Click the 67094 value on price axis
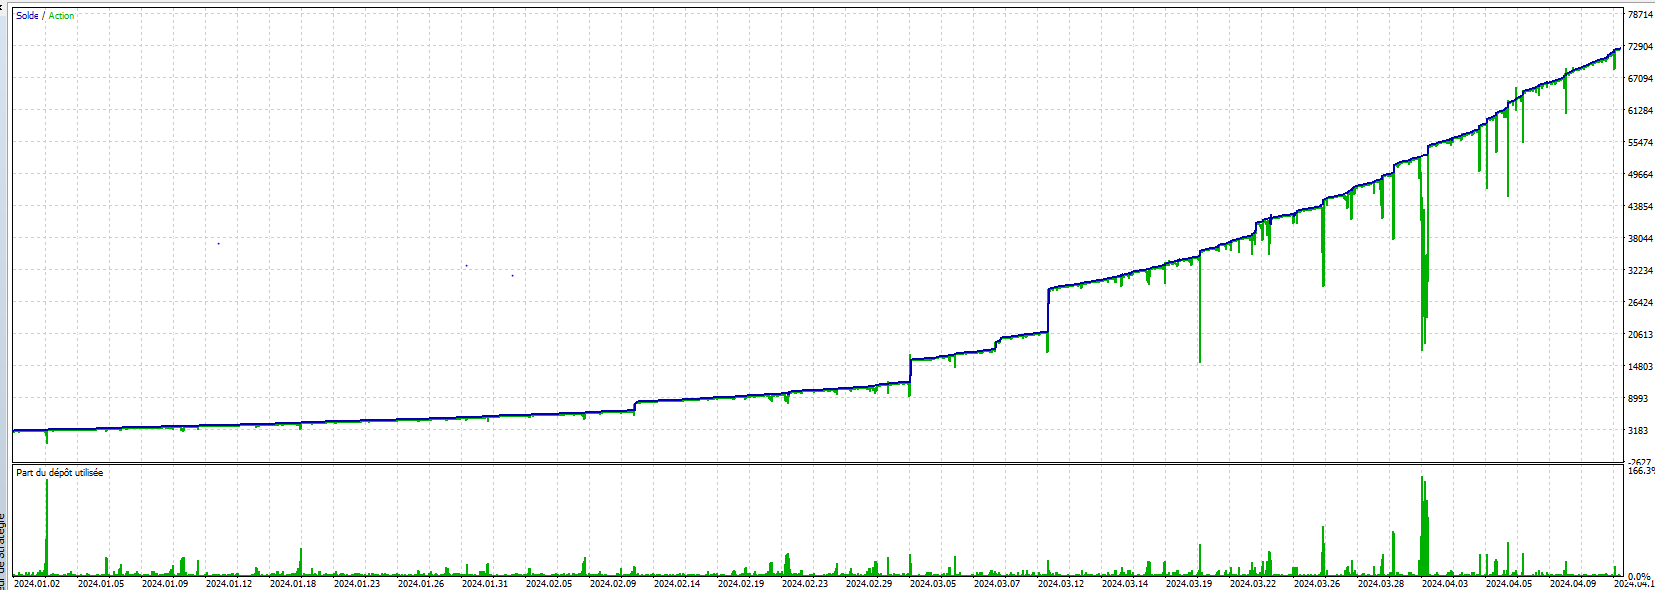The height and width of the screenshot is (590, 1655). pos(1640,79)
